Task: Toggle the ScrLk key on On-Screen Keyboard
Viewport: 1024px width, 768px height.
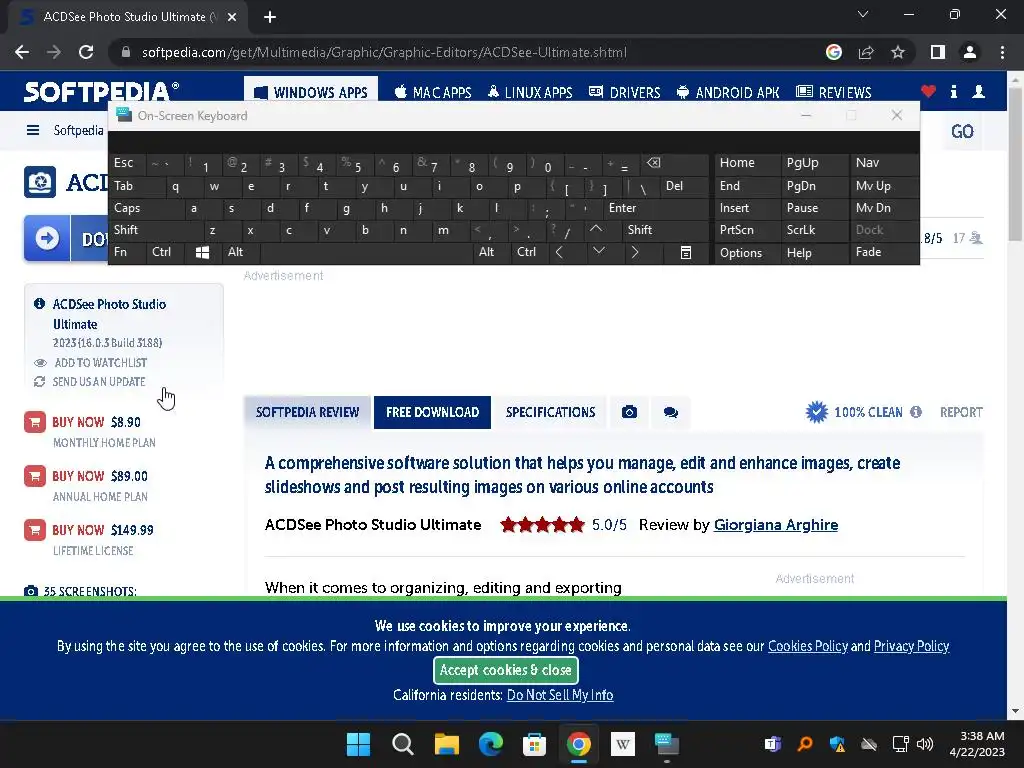Action: point(814,229)
